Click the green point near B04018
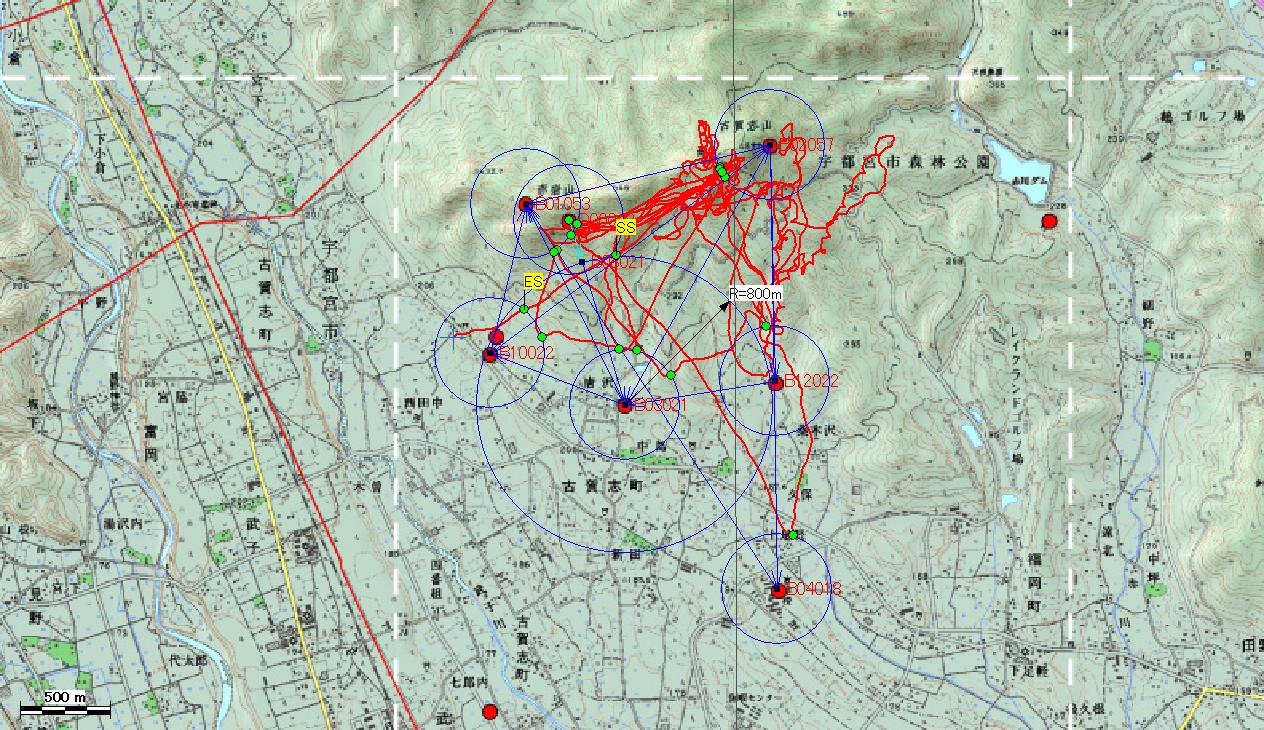 (x=792, y=535)
